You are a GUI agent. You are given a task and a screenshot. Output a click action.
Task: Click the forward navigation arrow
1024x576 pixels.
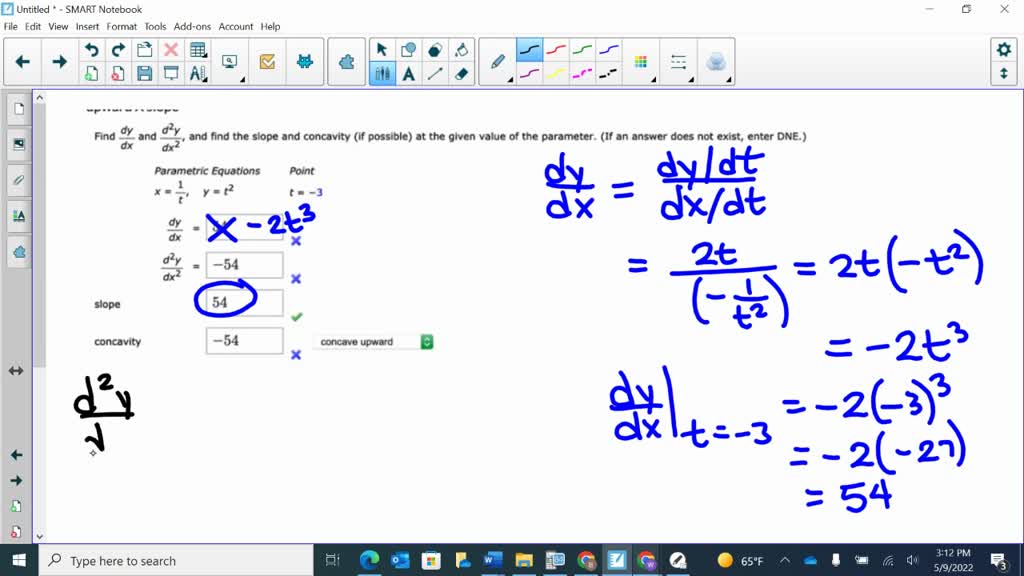click(60, 60)
